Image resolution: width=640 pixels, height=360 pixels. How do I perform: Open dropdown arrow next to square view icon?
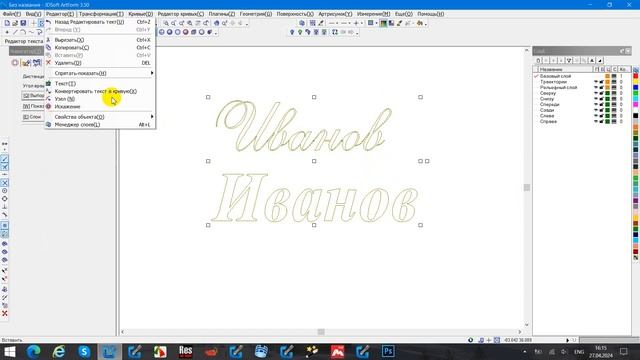pos(376,23)
